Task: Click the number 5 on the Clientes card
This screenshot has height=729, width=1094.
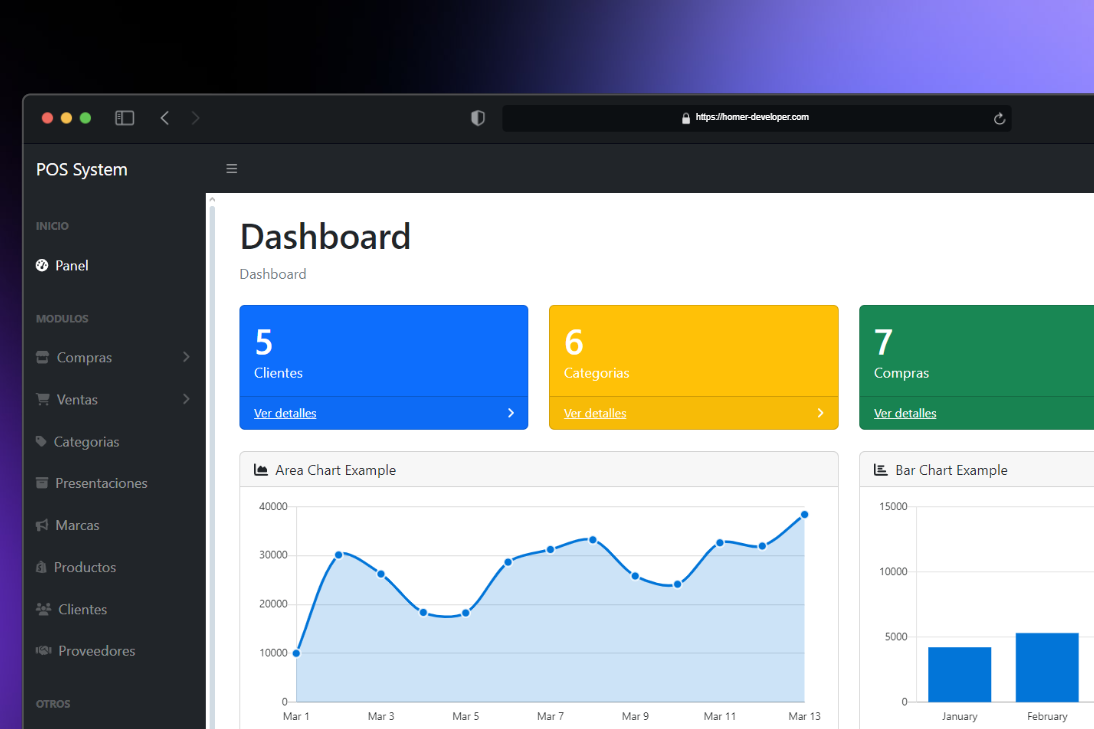Action: click(264, 343)
